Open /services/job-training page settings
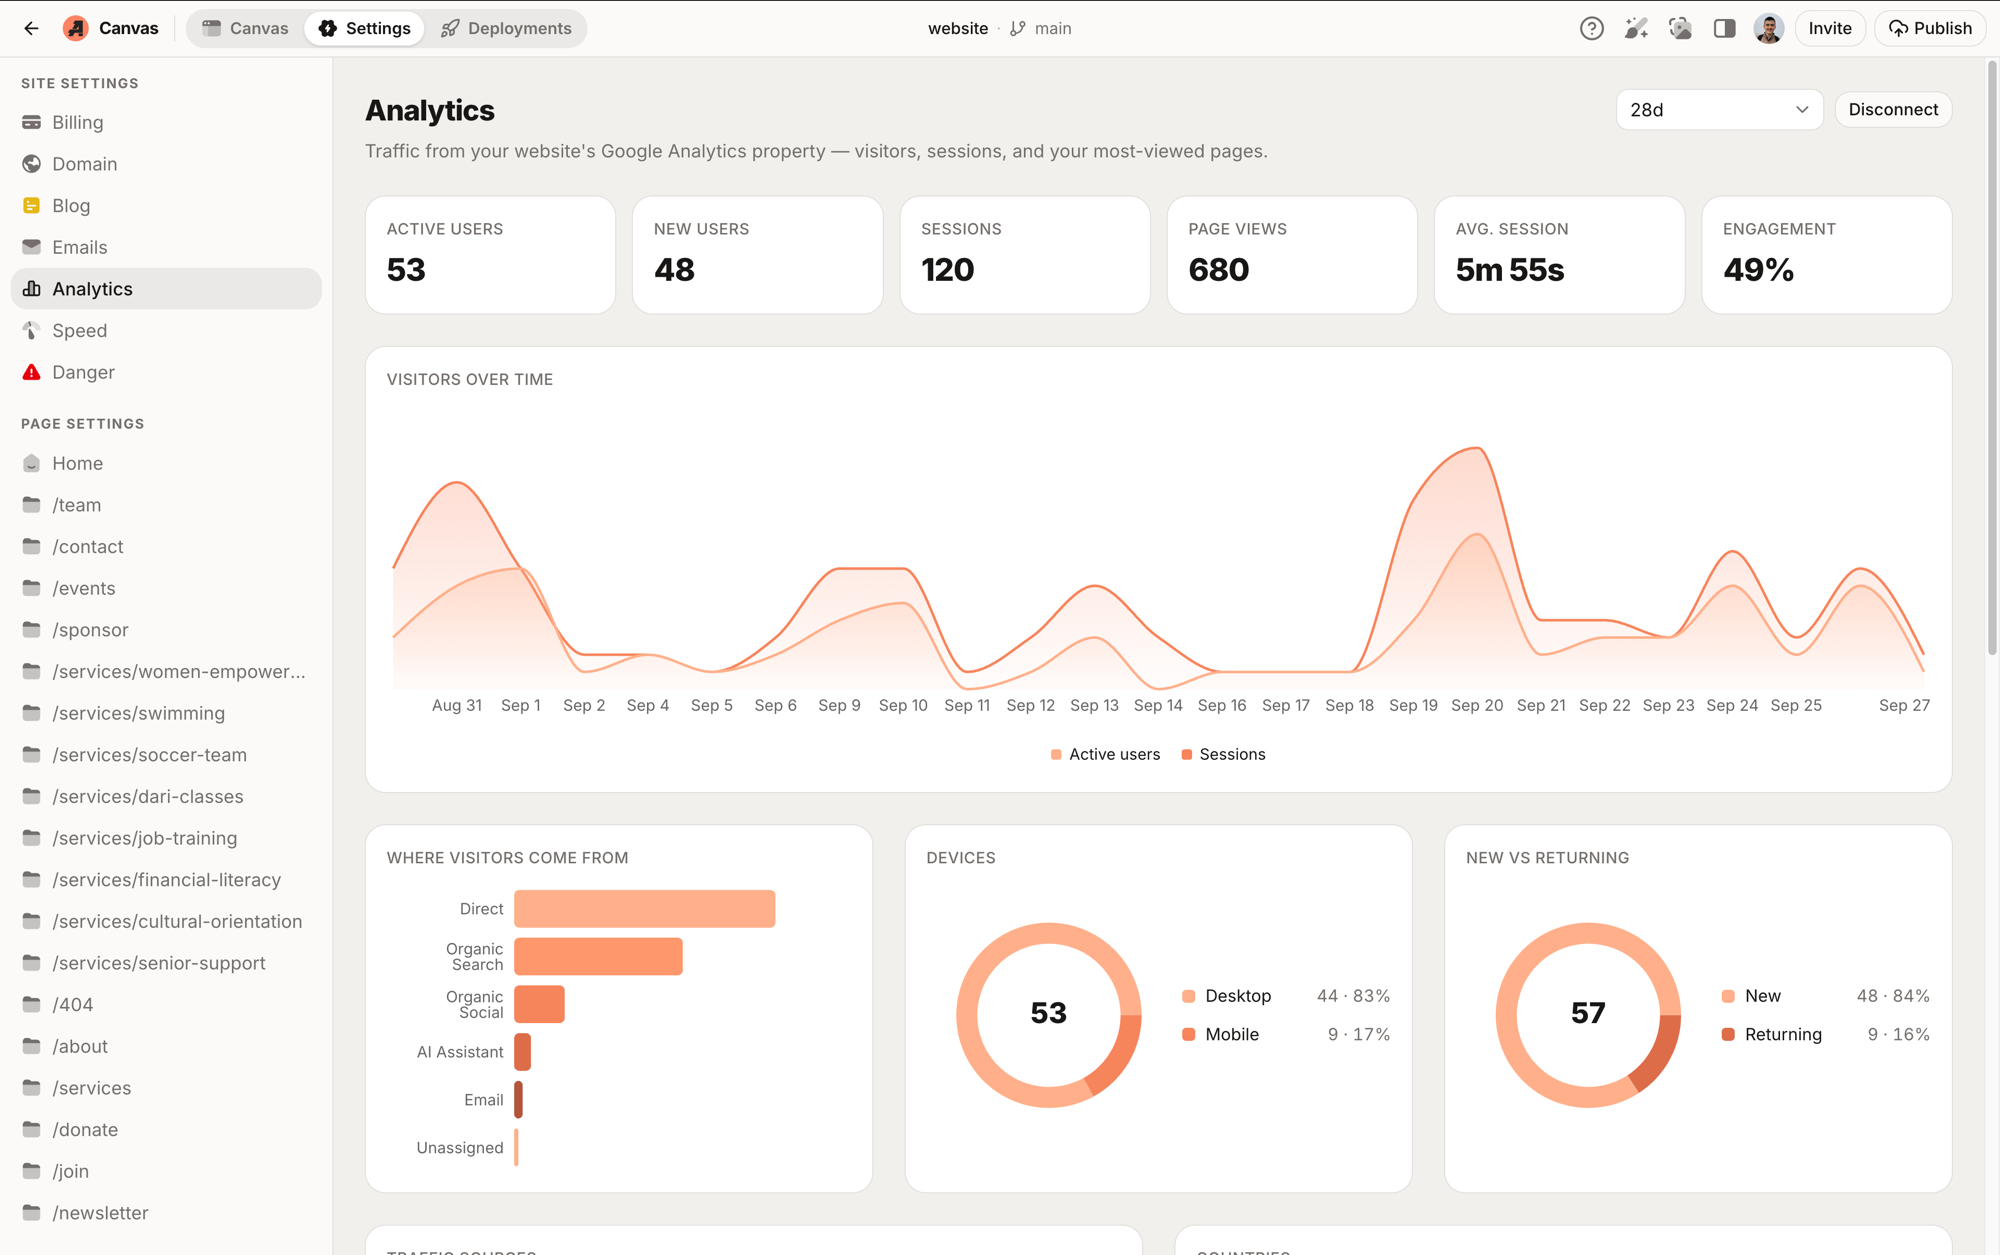 166,838
